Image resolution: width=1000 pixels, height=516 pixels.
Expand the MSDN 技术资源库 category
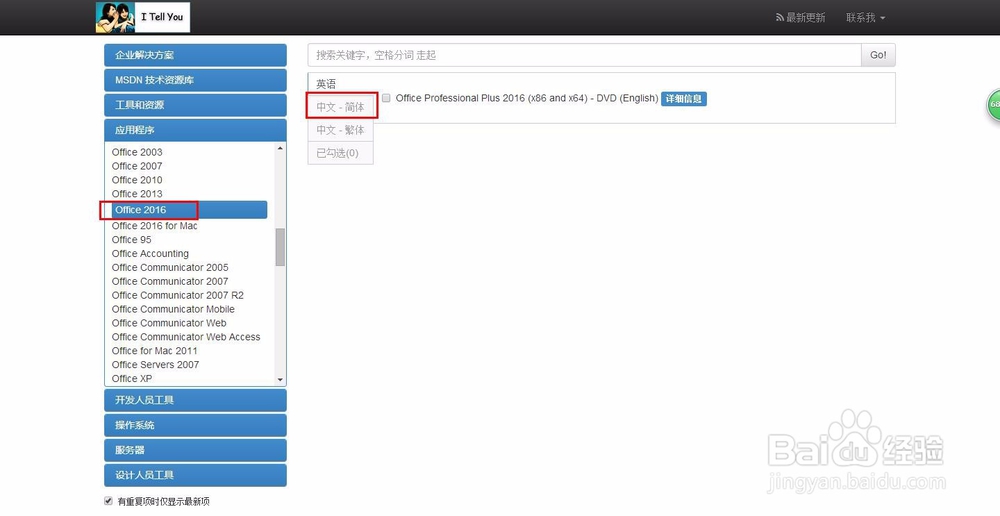tap(195, 80)
